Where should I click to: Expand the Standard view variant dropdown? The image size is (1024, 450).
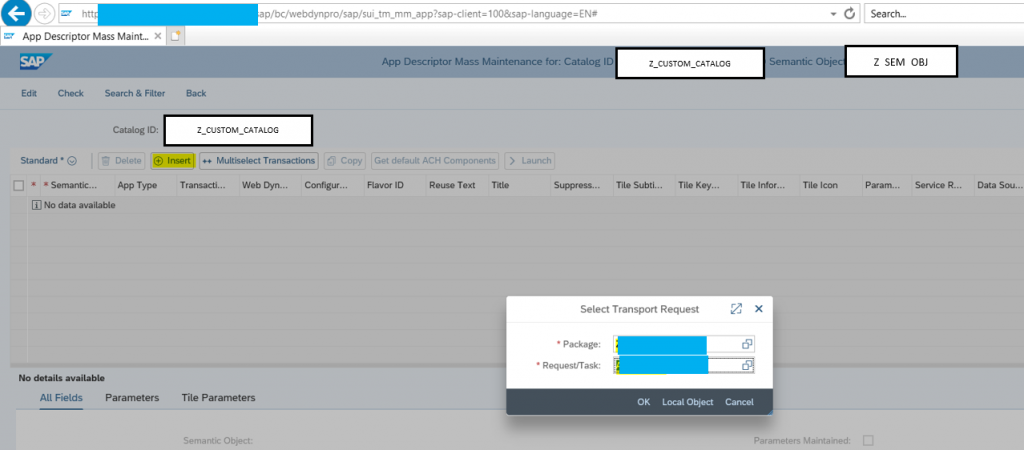(72, 161)
